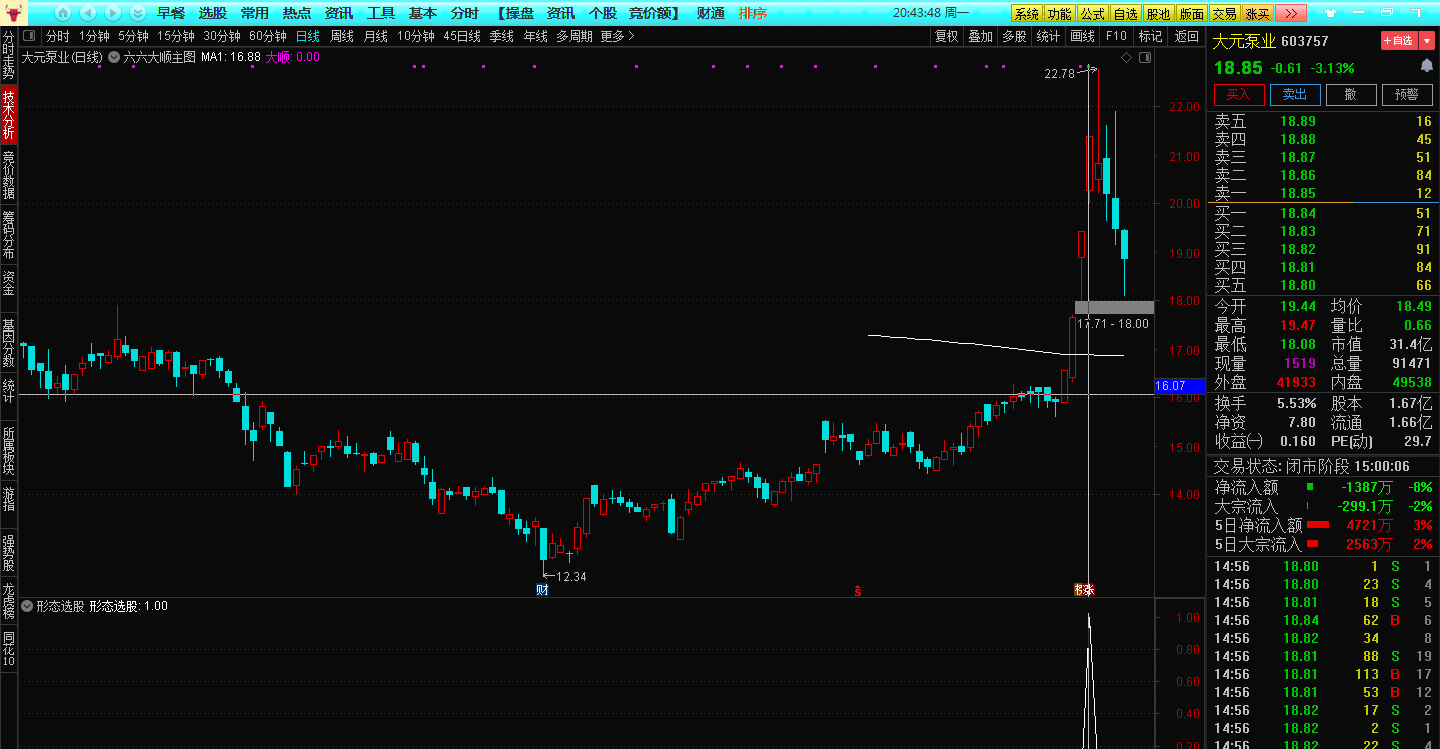This screenshot has height=749, width=1440.
Task: Click the red 买入 buy button
Action: point(1239,94)
